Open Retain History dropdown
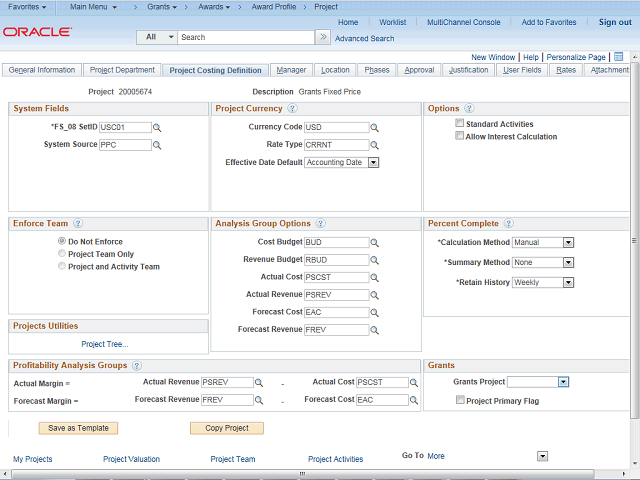The width and height of the screenshot is (640, 480). pos(567,282)
